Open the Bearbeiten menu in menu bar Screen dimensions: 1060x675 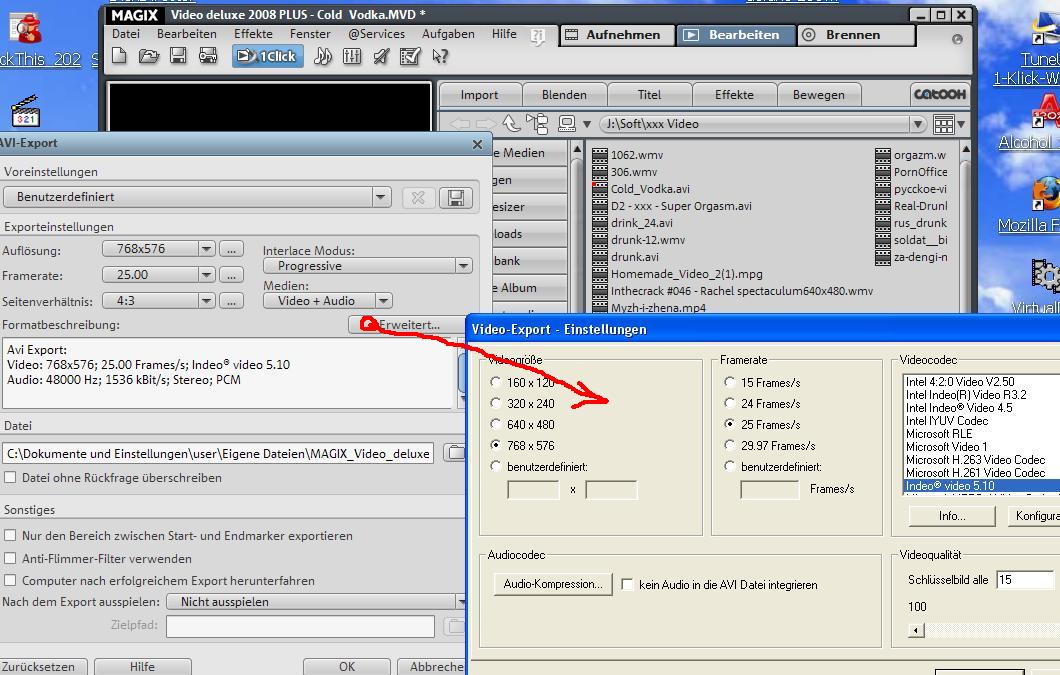click(x=187, y=34)
